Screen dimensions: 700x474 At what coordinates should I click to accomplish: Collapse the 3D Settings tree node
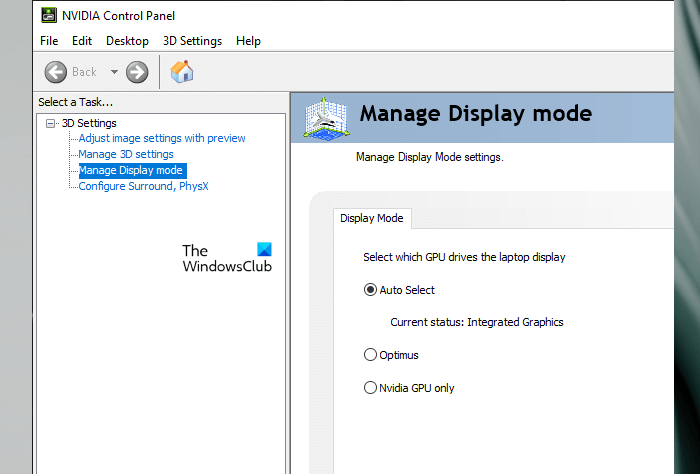[51, 123]
